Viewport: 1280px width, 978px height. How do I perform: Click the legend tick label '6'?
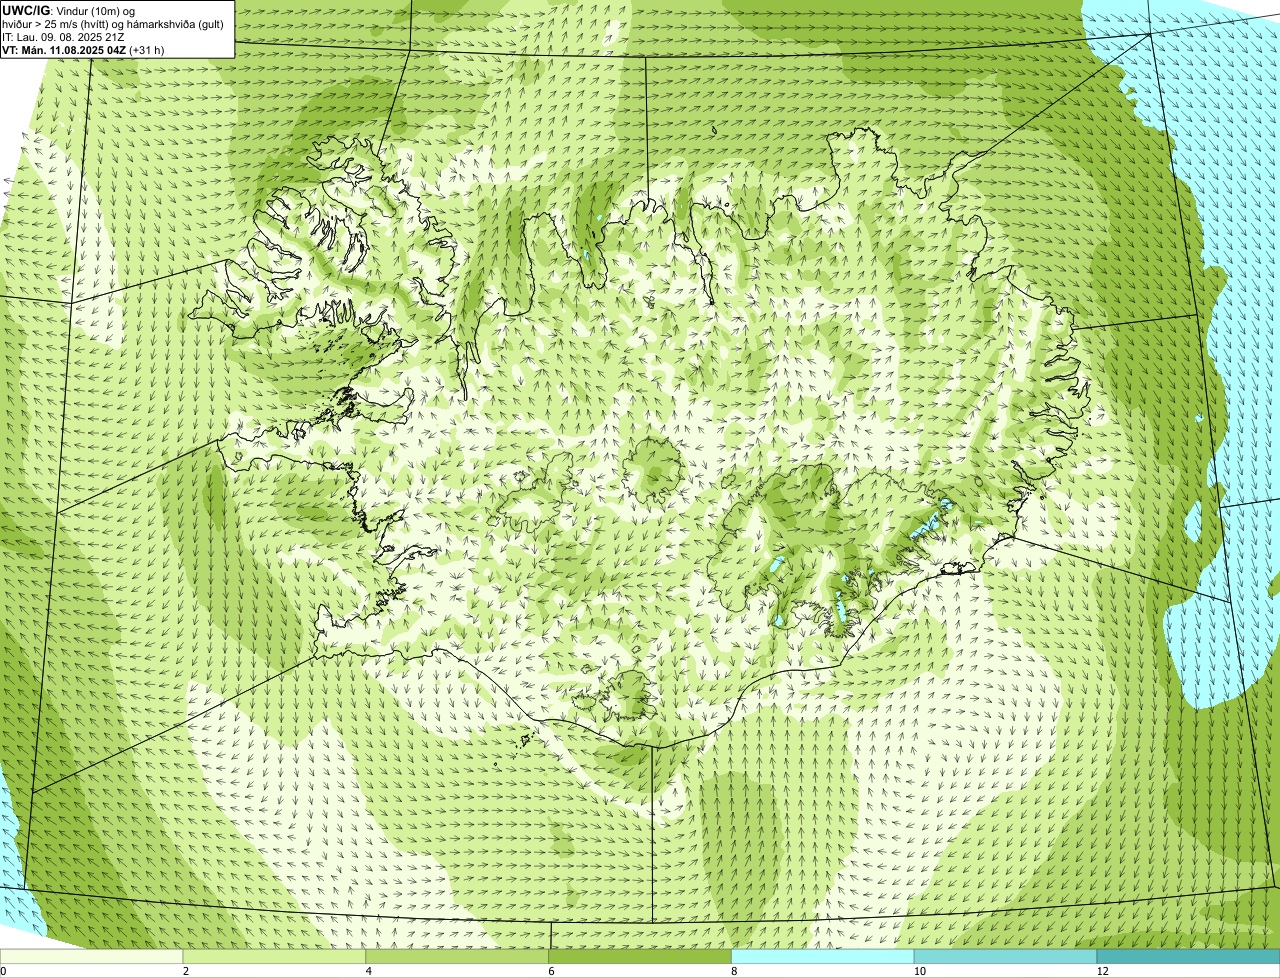pyautogui.click(x=552, y=971)
